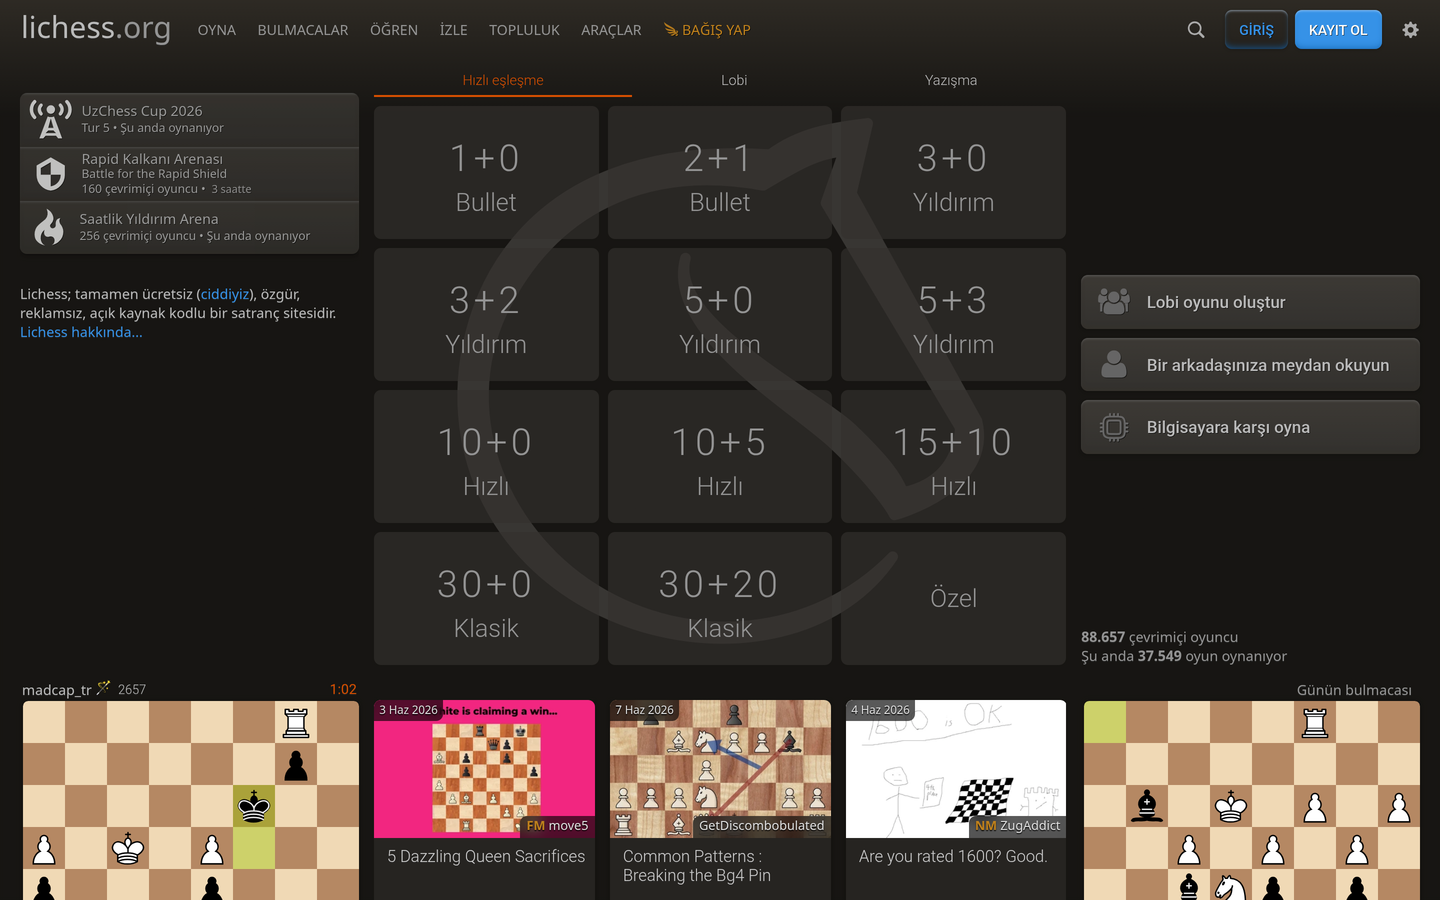The width and height of the screenshot is (1440, 900).
Task: Open the search magnifier icon
Action: [x=1195, y=30]
